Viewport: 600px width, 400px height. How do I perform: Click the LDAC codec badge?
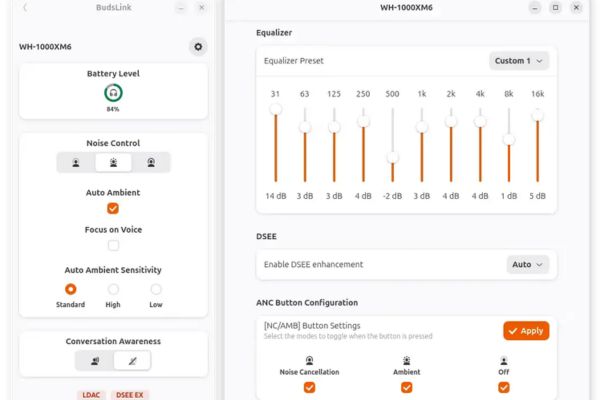(91, 395)
